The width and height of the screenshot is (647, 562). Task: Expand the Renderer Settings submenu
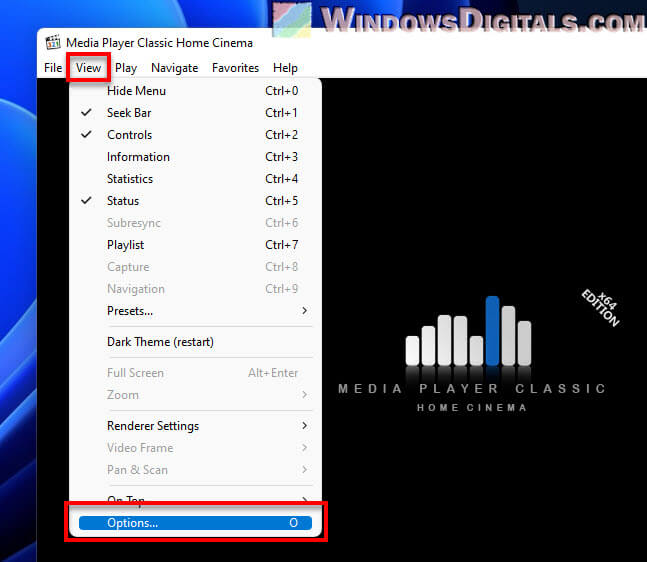(x=196, y=426)
